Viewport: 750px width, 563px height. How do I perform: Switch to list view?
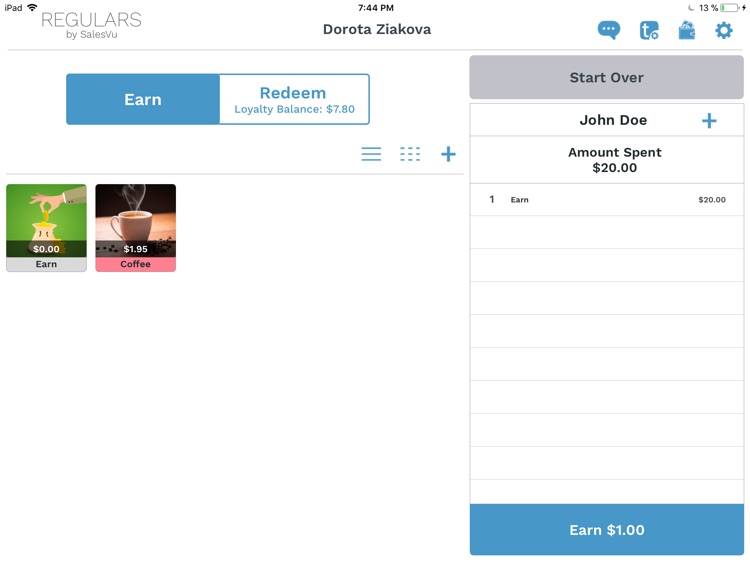click(x=371, y=154)
